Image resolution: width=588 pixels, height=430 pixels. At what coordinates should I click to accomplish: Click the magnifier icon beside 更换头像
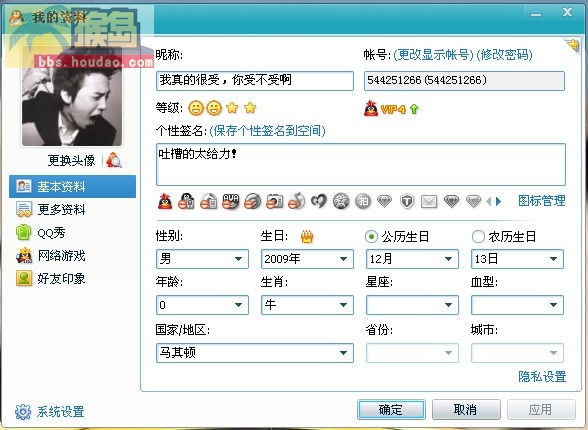(x=114, y=160)
